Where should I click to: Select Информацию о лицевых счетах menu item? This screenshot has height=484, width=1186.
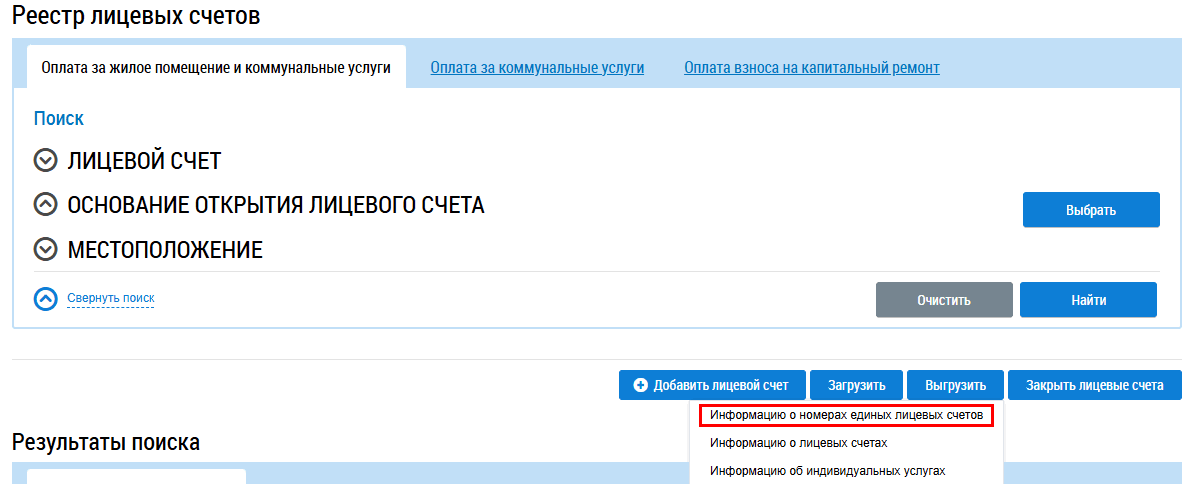click(x=799, y=442)
